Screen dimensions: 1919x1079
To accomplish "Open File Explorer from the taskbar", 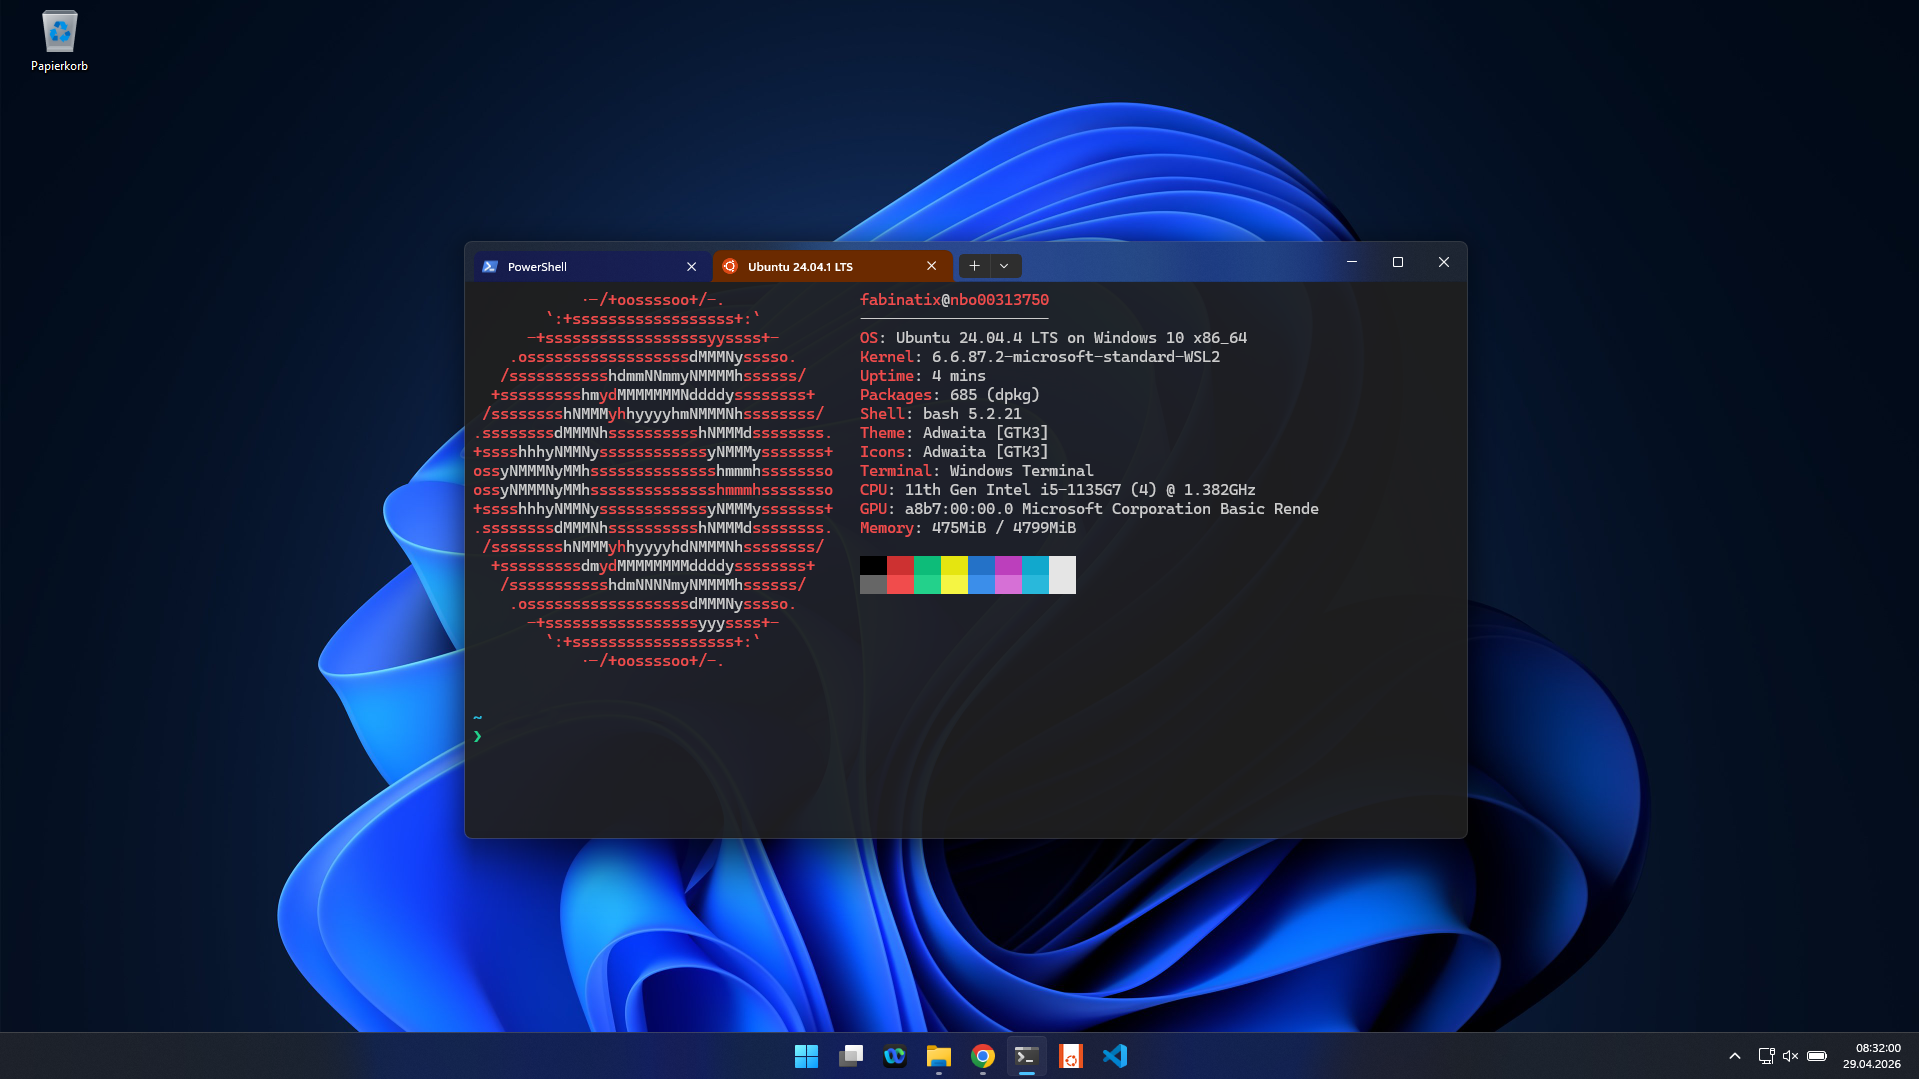I will pos(939,1056).
